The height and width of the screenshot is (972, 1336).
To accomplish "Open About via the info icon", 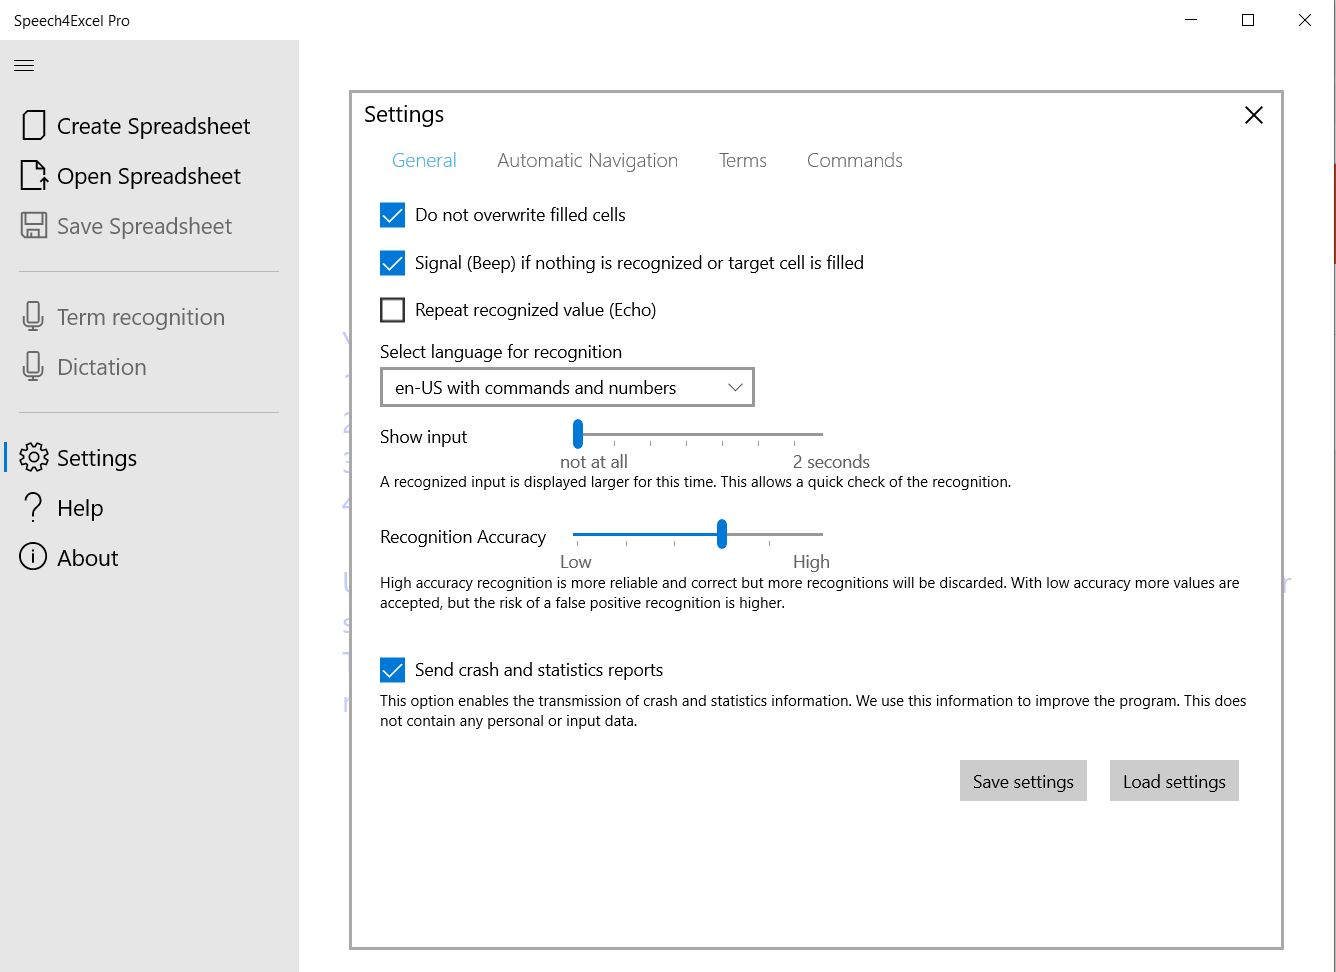I will (x=33, y=558).
